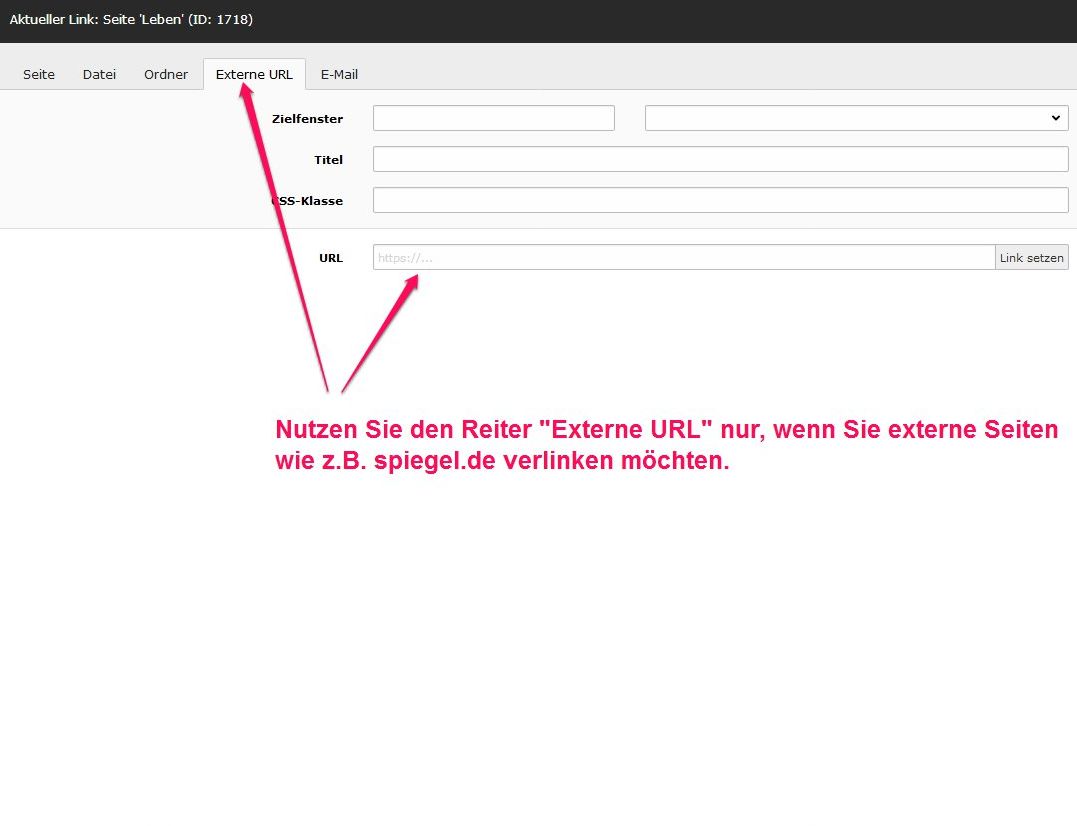Click the Titel label
The width and height of the screenshot is (1077, 826).
[x=328, y=160]
